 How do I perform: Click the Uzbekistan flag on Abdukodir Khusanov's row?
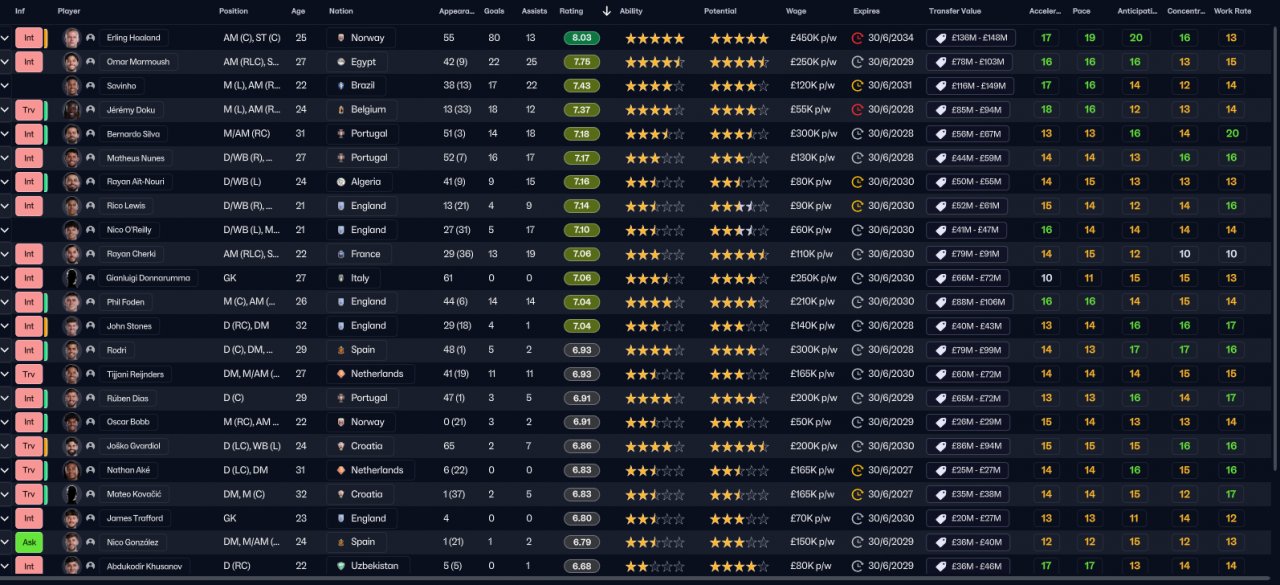tap(343, 566)
